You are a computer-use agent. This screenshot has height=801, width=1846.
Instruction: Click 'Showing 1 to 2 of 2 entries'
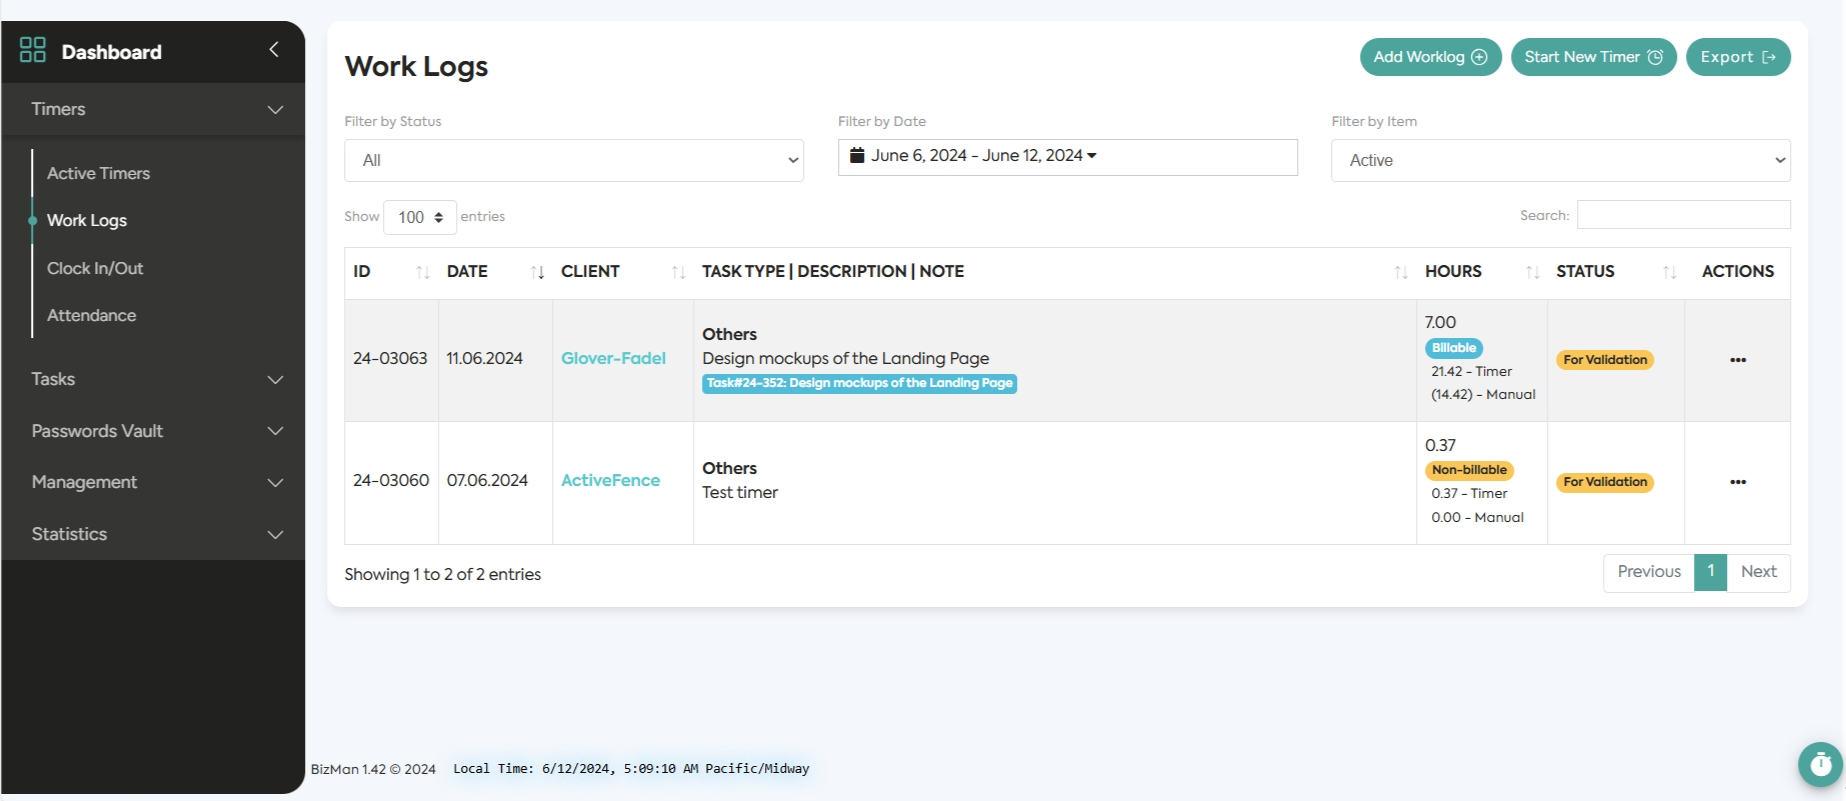(x=442, y=574)
